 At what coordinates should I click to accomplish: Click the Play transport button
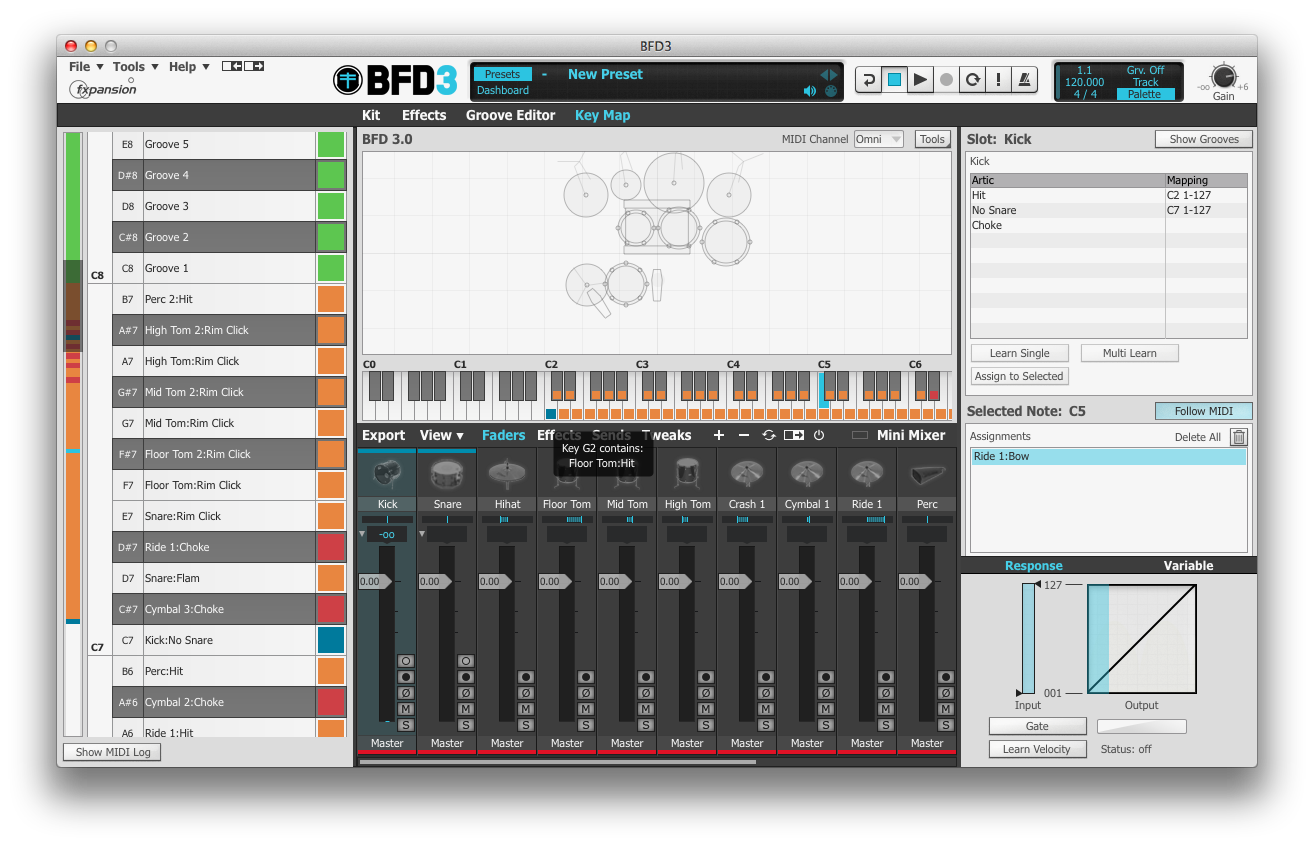click(x=921, y=80)
